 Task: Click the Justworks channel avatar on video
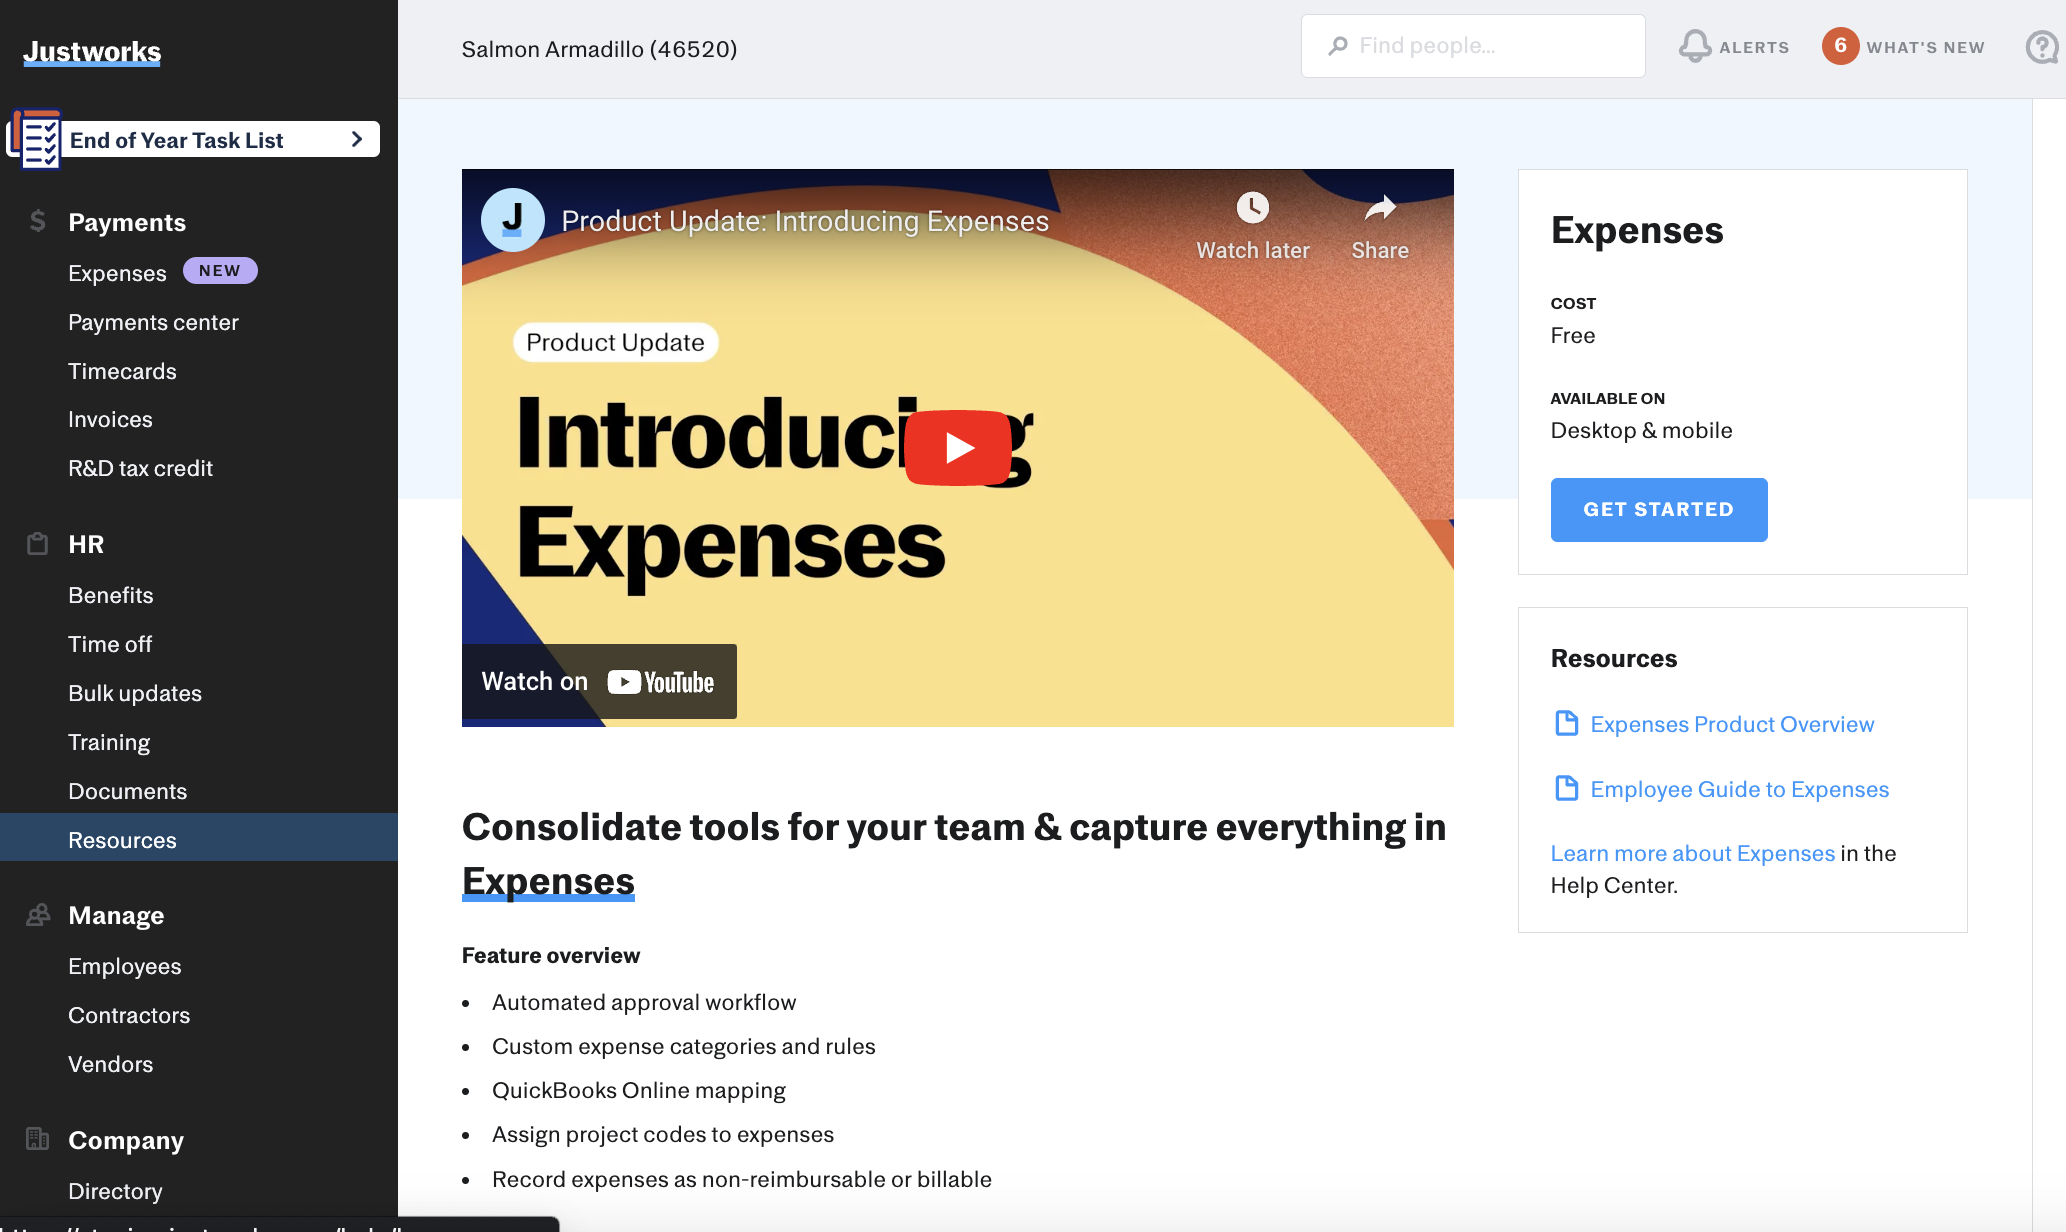513,220
